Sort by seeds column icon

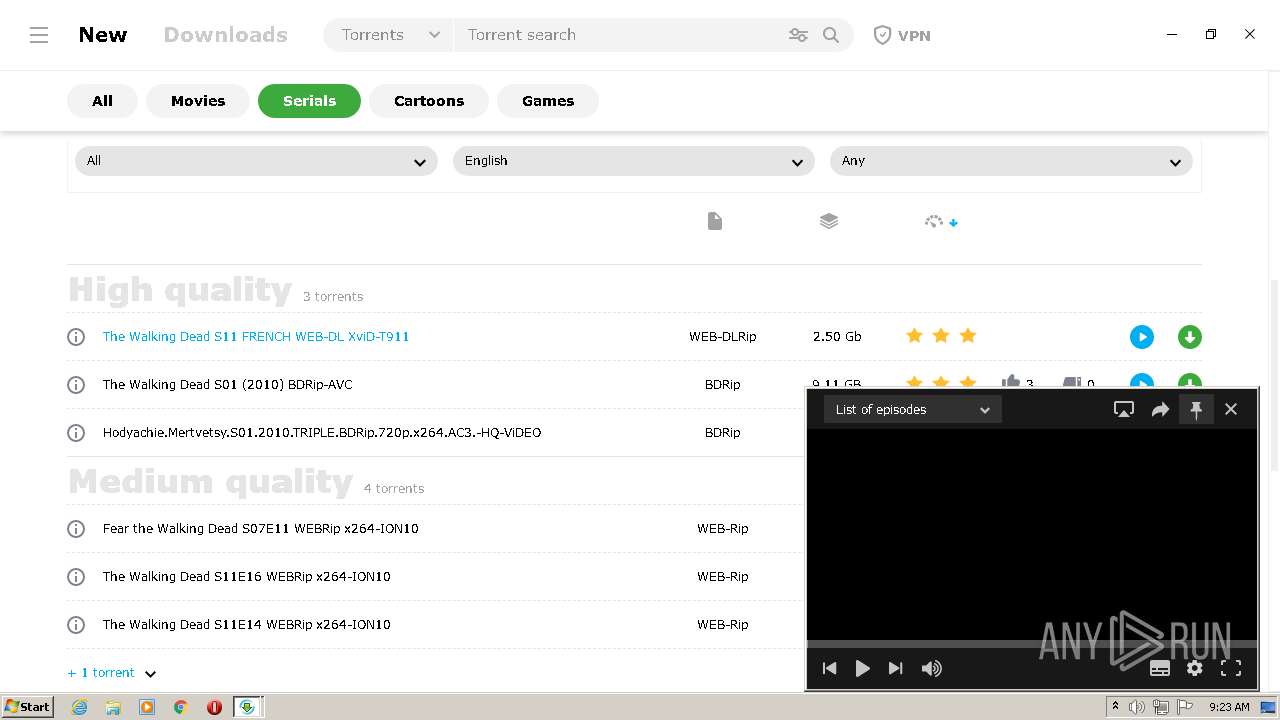pyautogui.click(x=941, y=222)
